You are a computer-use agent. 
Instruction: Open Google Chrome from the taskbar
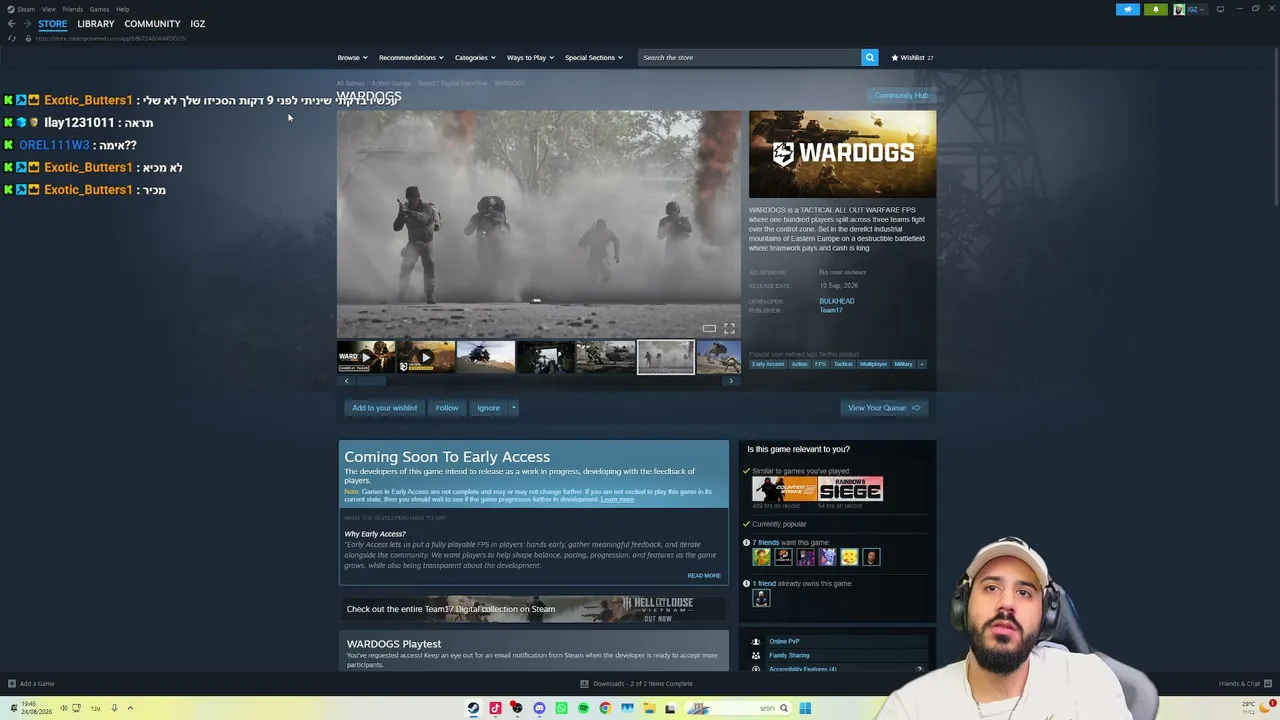click(605, 708)
